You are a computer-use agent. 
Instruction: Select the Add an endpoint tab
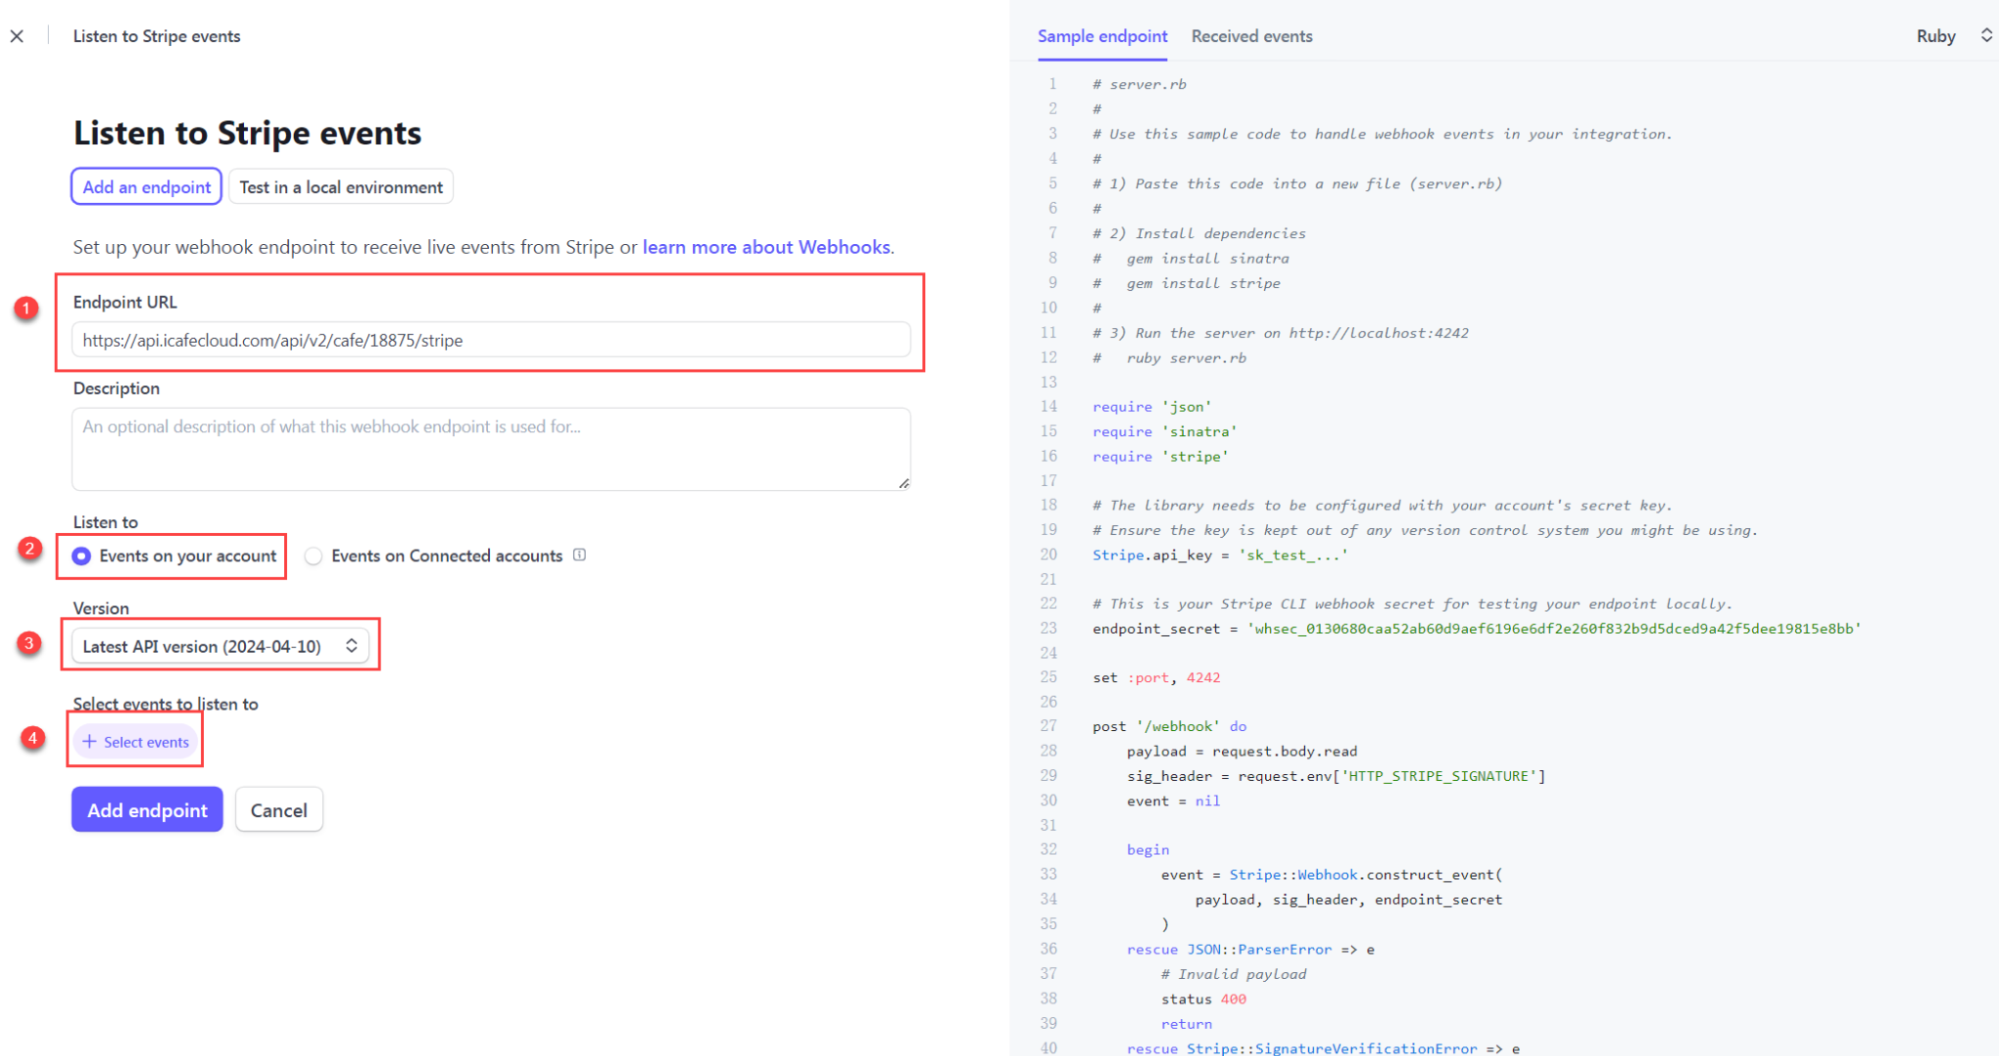point(147,187)
